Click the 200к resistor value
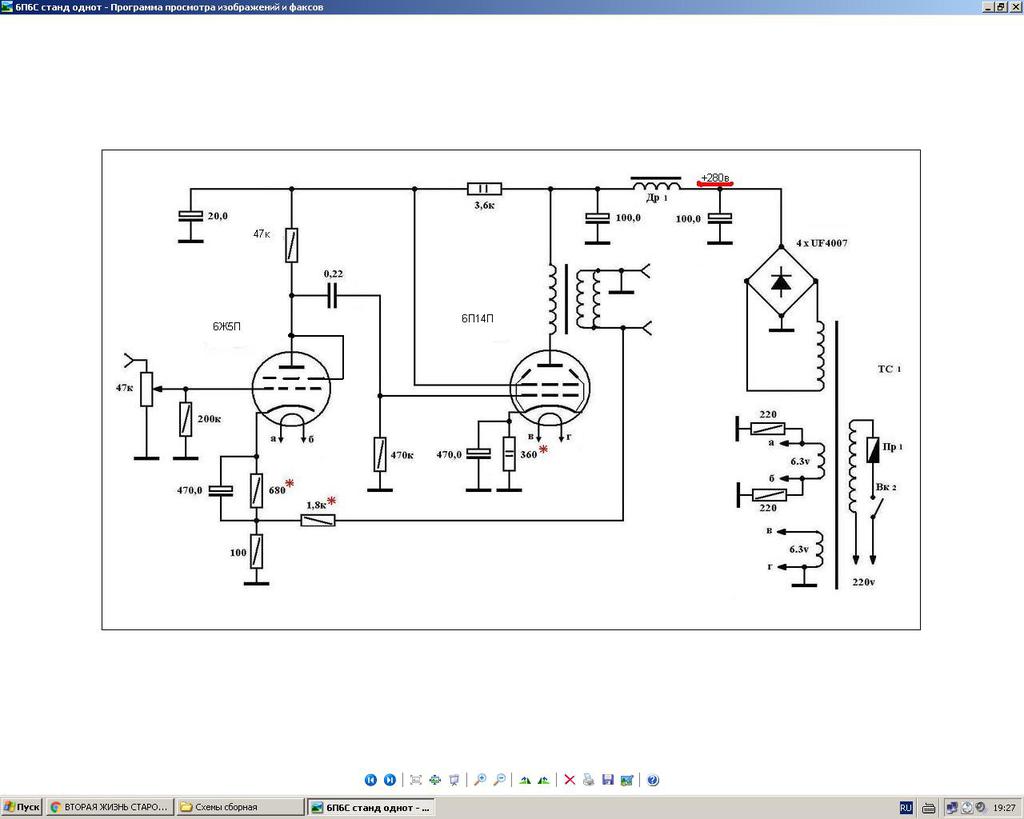Image resolution: width=1024 pixels, height=819 pixels. point(209,419)
